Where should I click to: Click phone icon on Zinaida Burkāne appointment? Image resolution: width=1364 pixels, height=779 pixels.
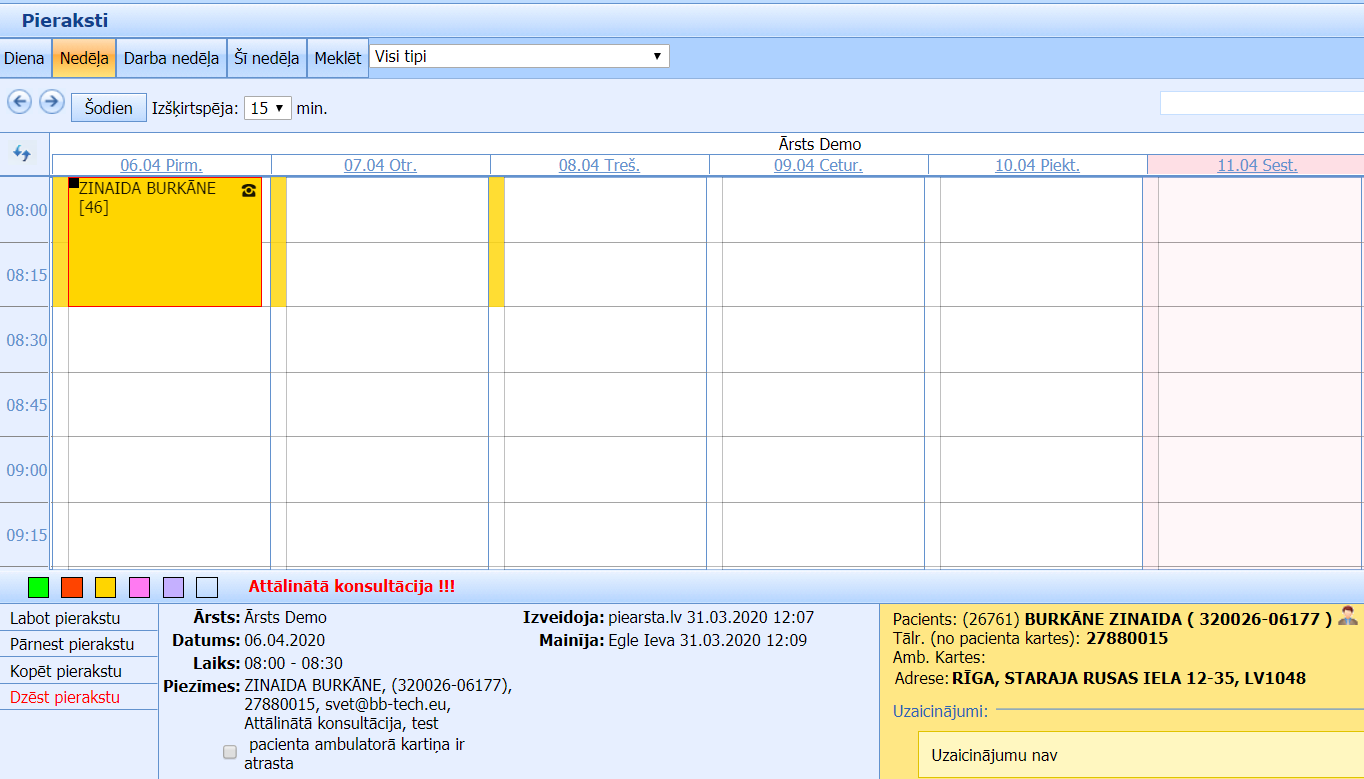click(x=249, y=191)
